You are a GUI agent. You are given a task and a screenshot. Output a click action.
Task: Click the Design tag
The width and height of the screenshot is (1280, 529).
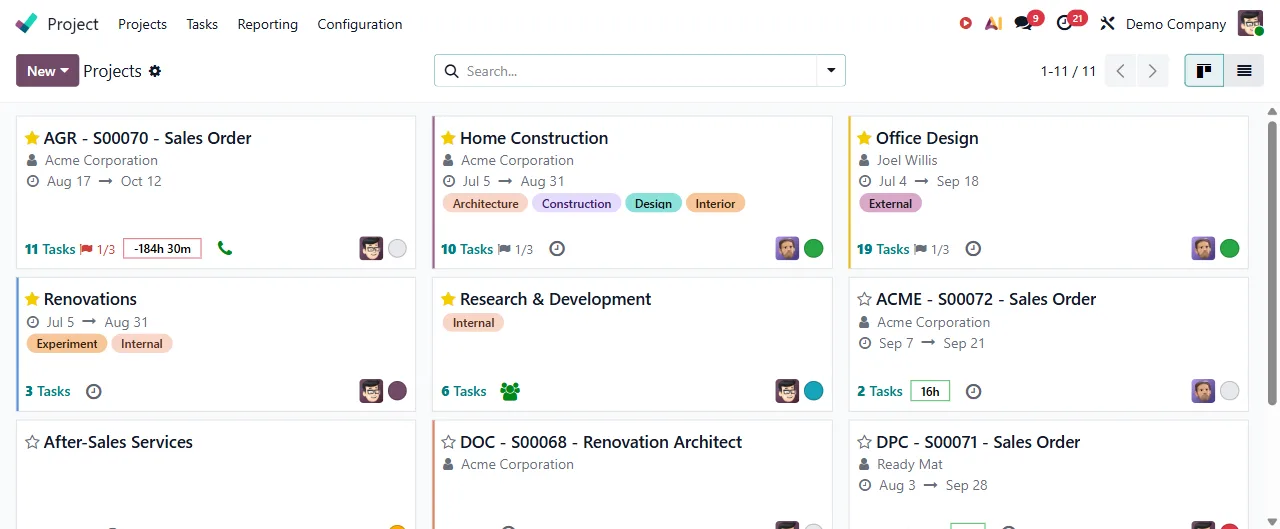click(653, 203)
